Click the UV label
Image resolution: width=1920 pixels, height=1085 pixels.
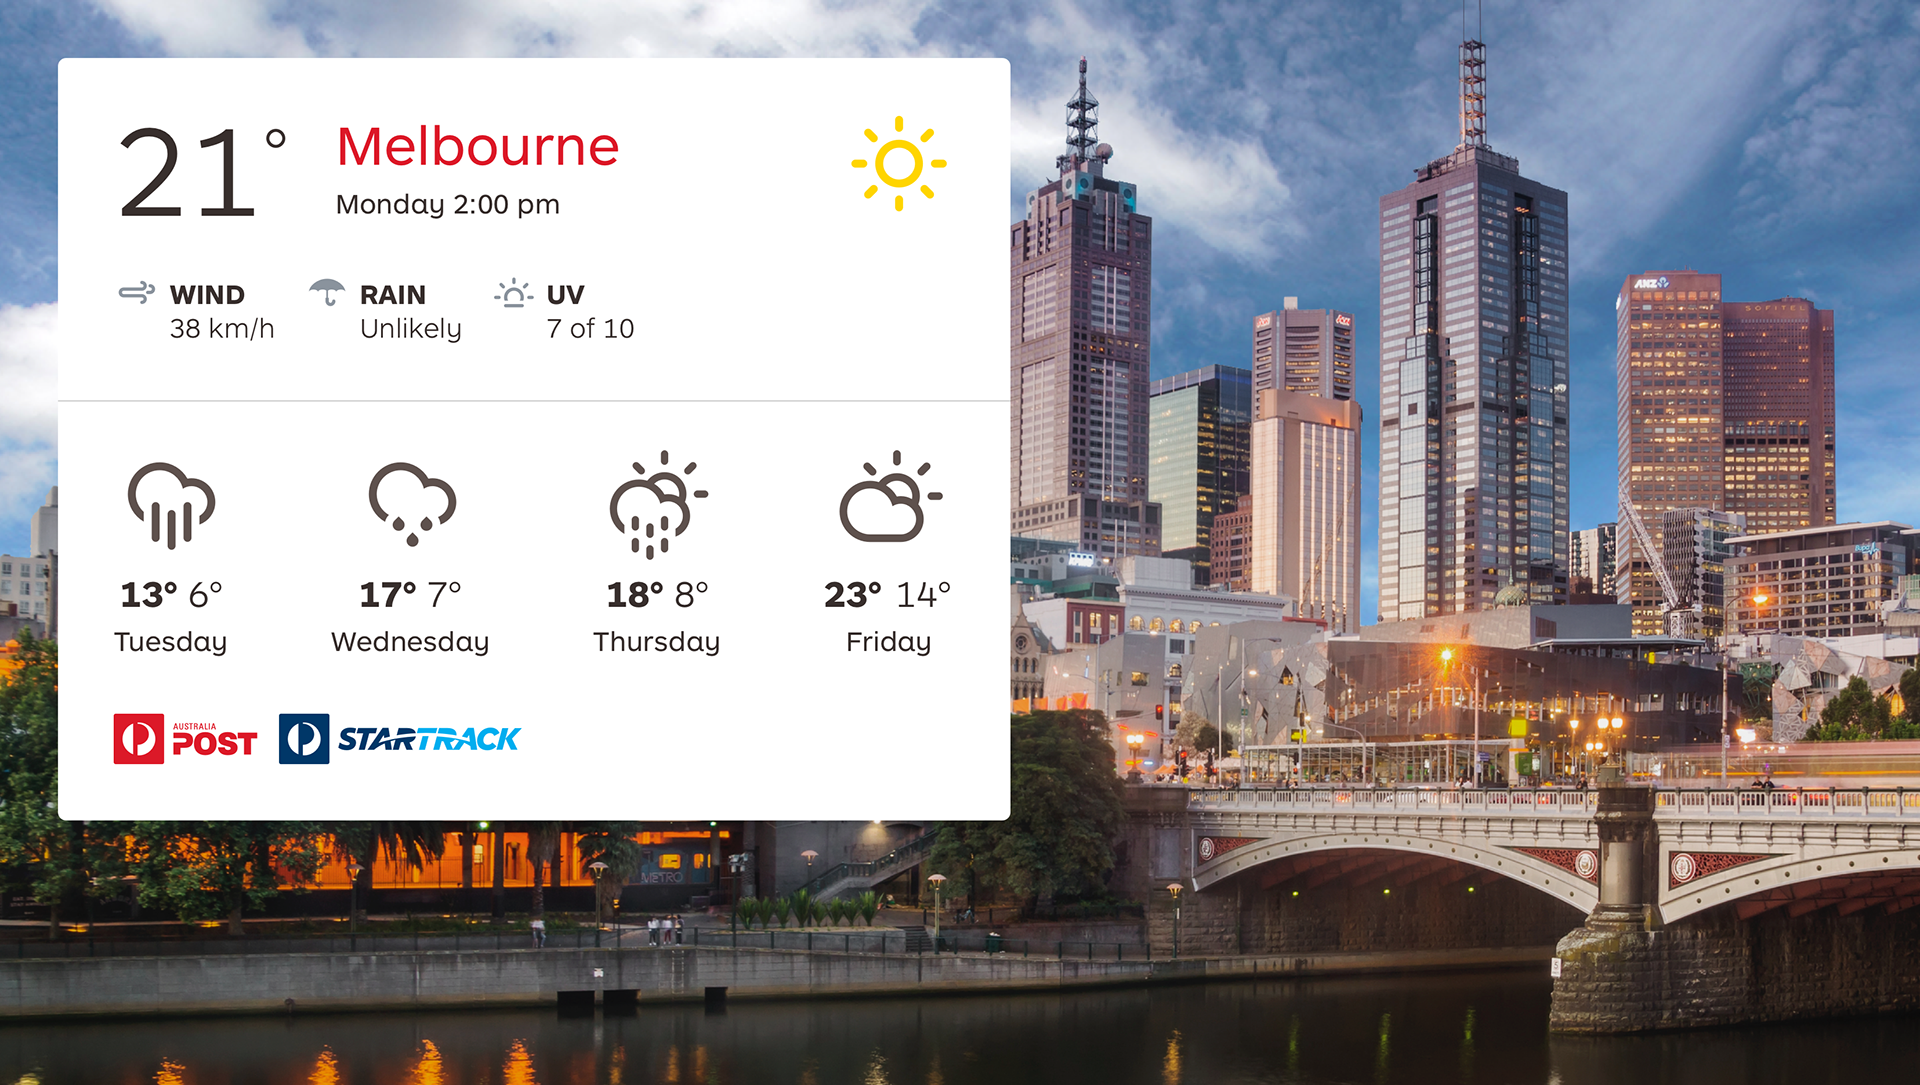[x=566, y=295]
